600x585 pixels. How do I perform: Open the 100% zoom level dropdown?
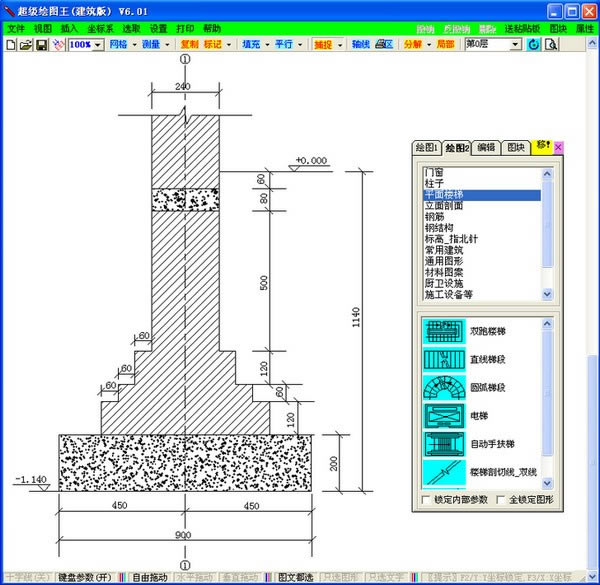pyautogui.click(x=98, y=45)
